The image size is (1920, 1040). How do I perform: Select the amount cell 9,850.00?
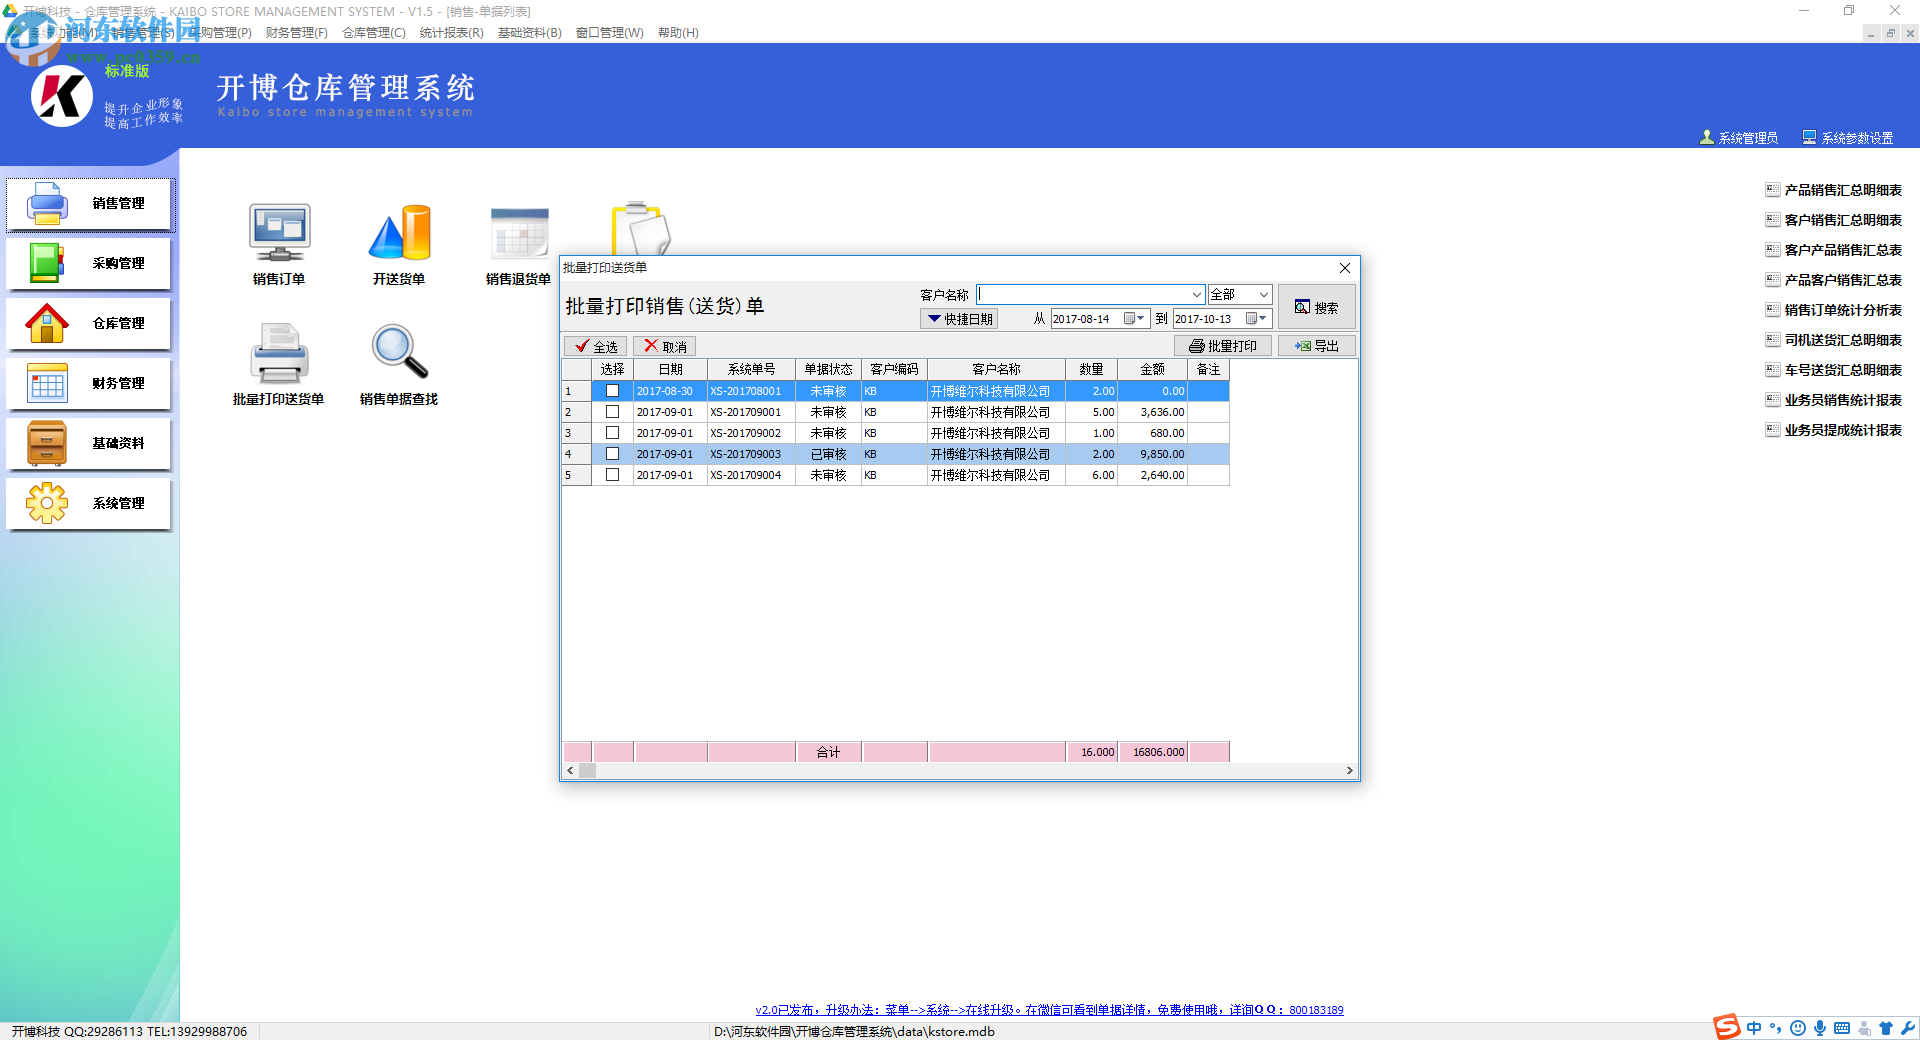click(x=1153, y=454)
